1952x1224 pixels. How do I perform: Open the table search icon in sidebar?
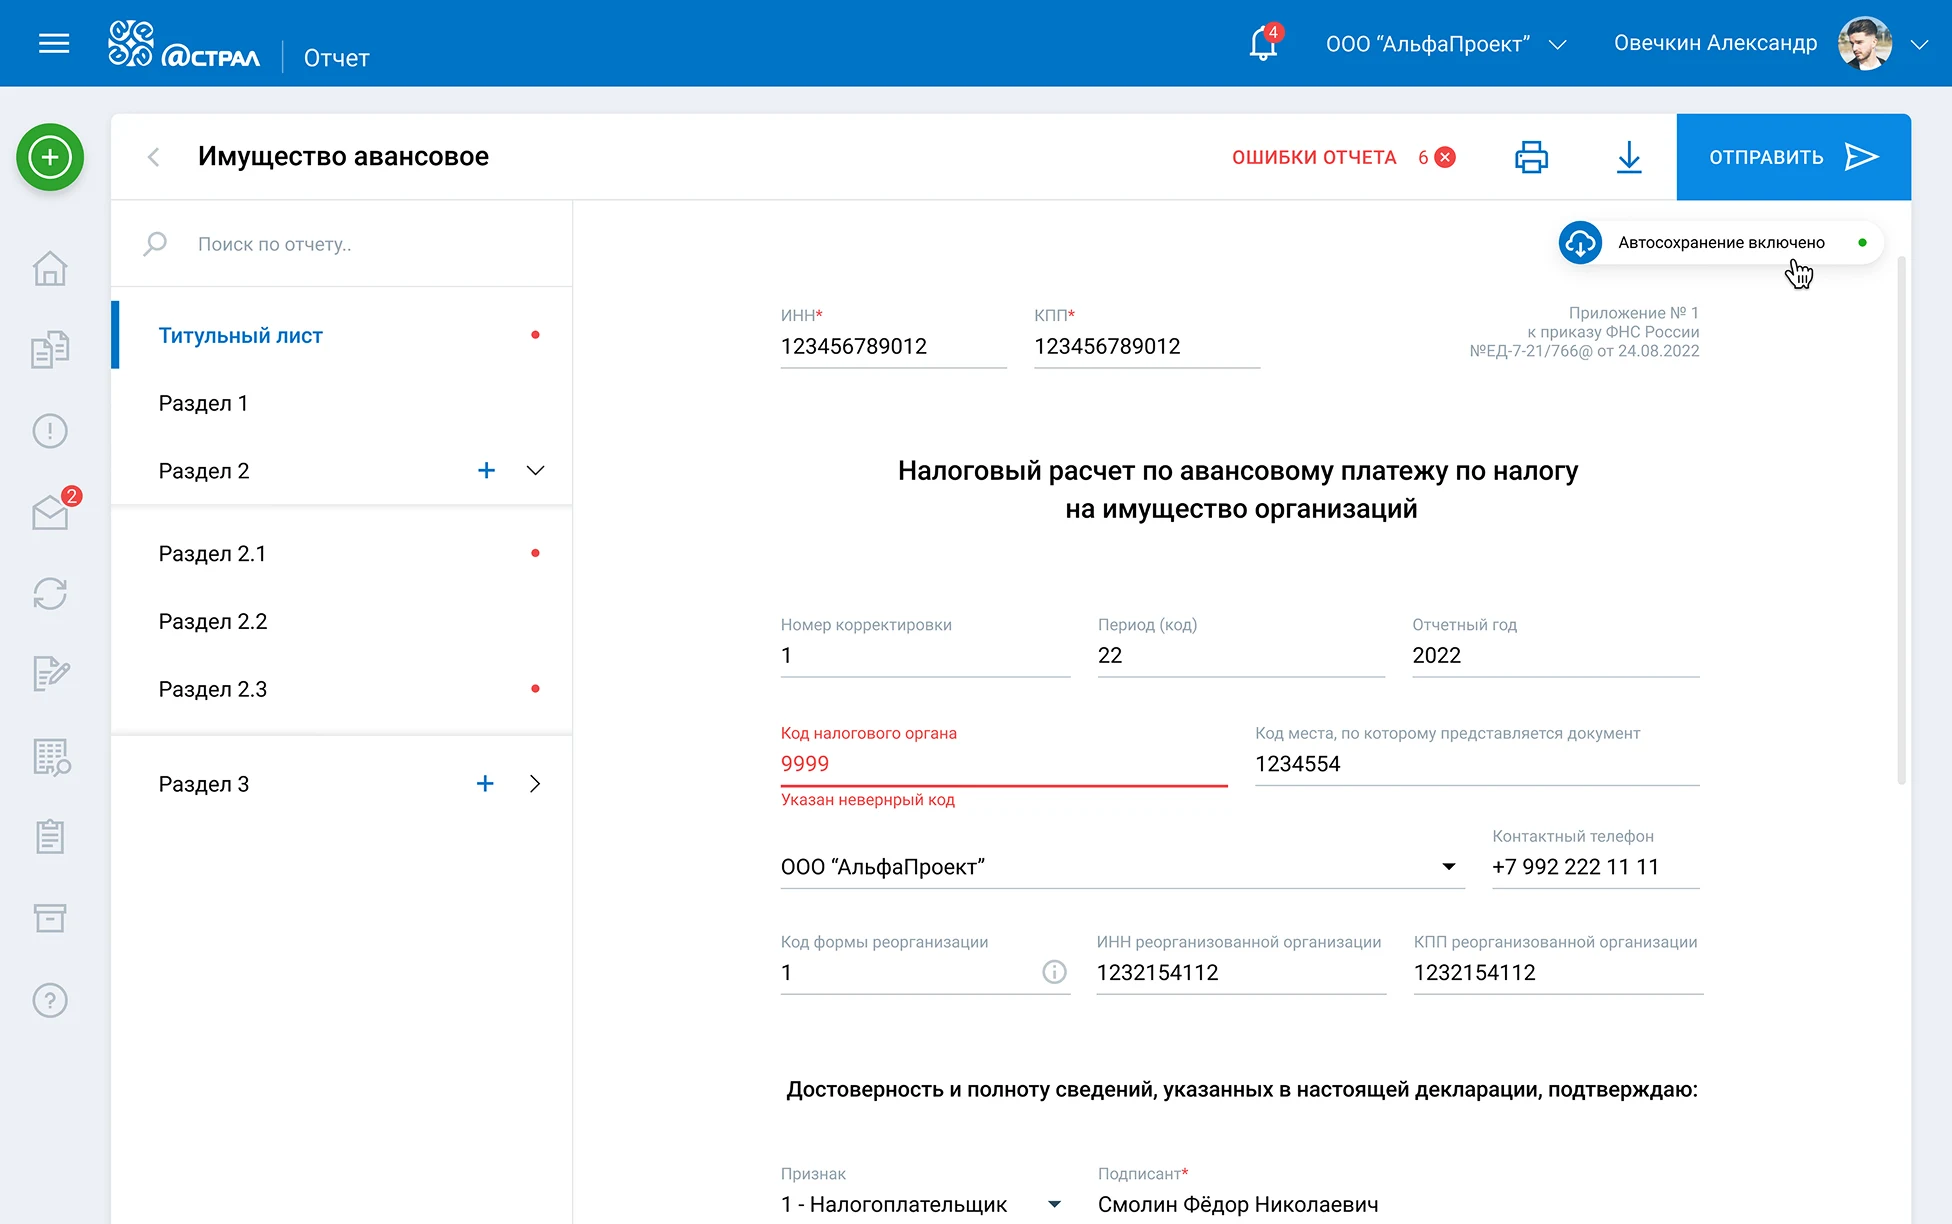click(50, 757)
